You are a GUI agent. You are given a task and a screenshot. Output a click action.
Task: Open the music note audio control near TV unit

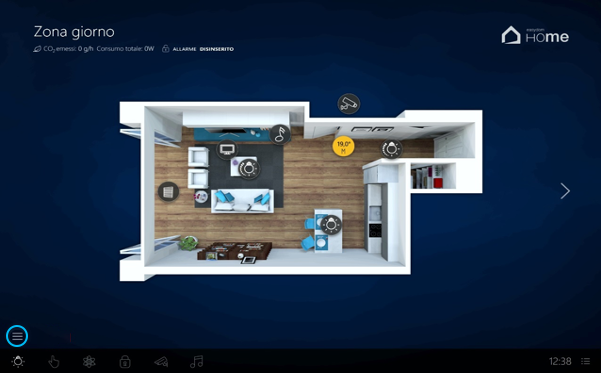pyautogui.click(x=280, y=134)
